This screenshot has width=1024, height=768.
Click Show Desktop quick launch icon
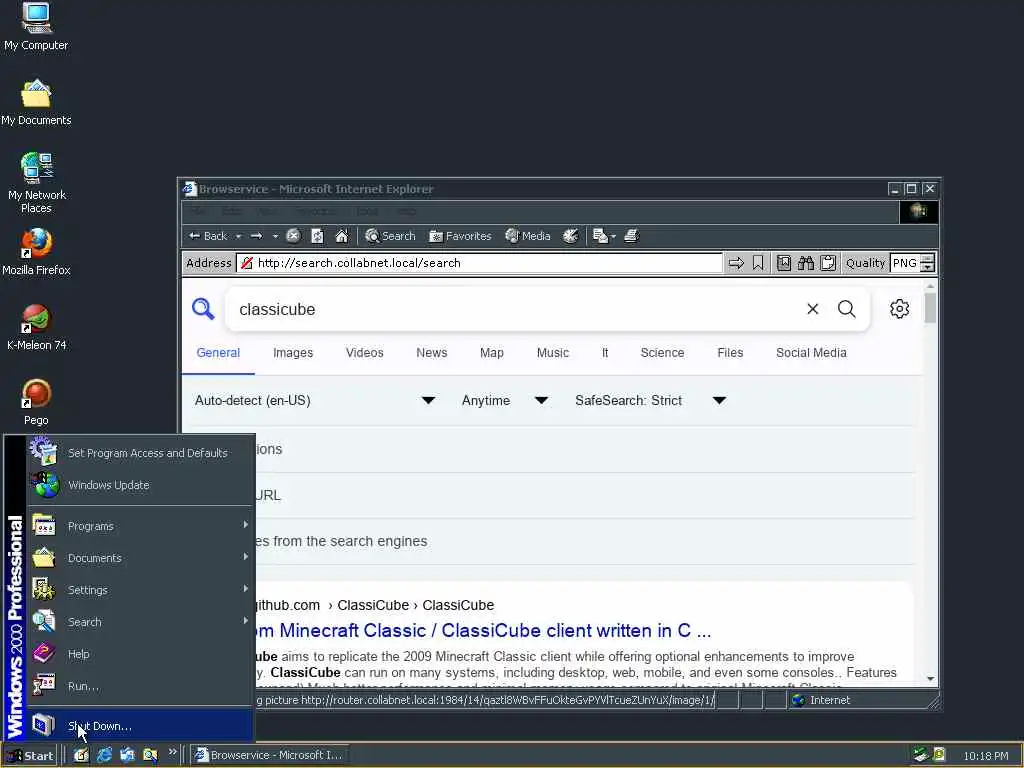click(x=81, y=755)
